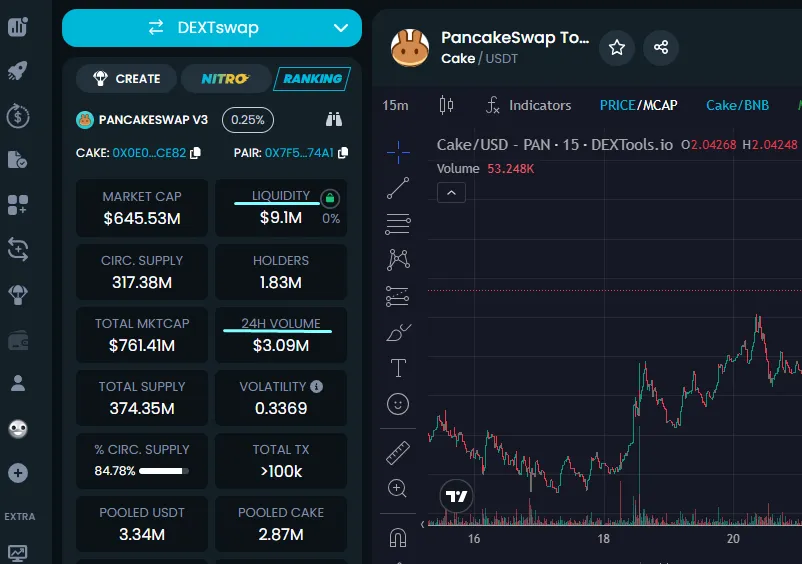Open the NITRO tab
Screen dimensions: 802x564
[x=225, y=79]
